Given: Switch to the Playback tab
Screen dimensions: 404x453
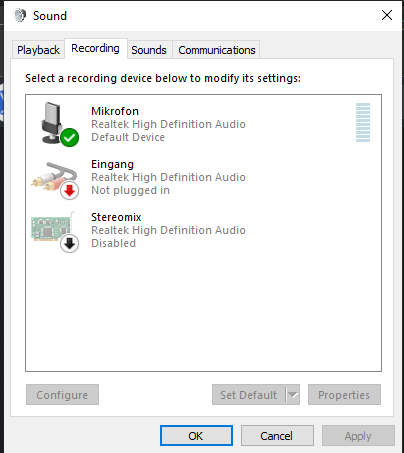Looking at the screenshot, I should pos(38,50).
